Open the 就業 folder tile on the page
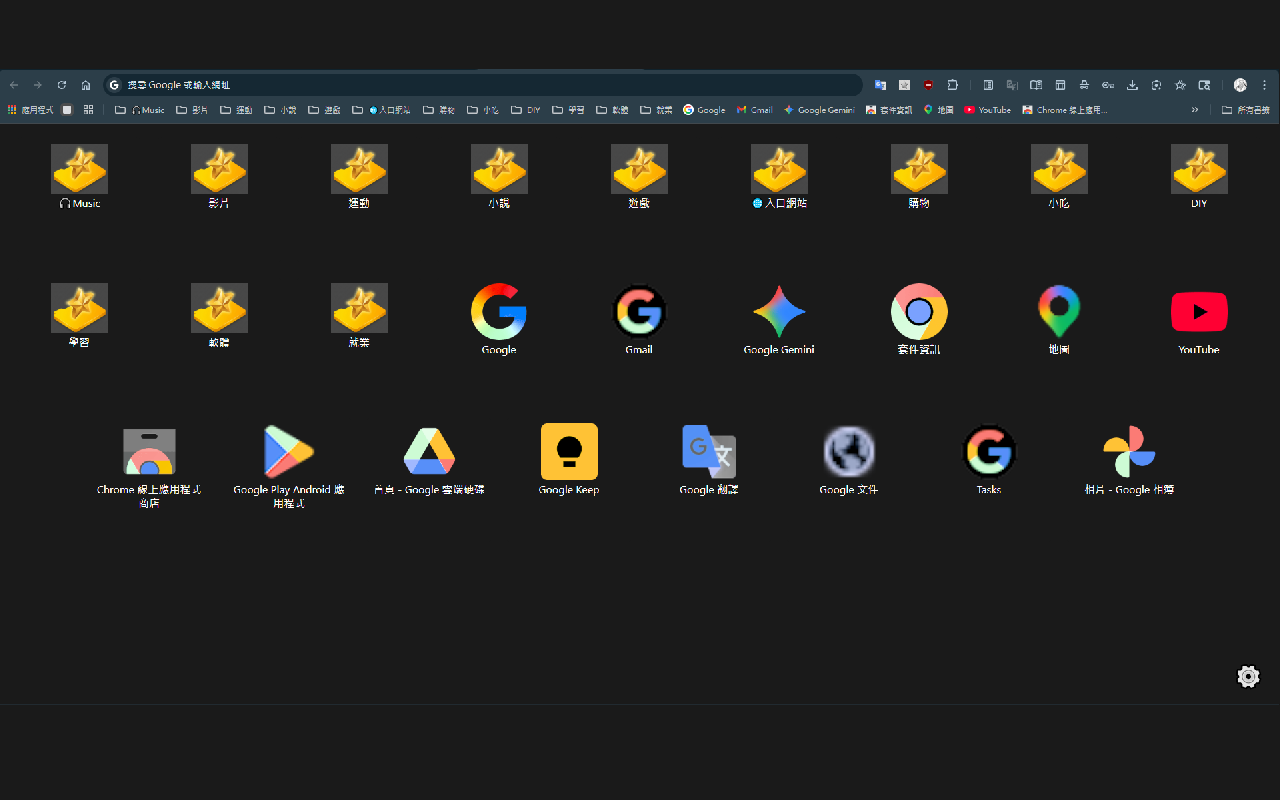Image resolution: width=1280 pixels, height=800 pixels. pos(359,316)
